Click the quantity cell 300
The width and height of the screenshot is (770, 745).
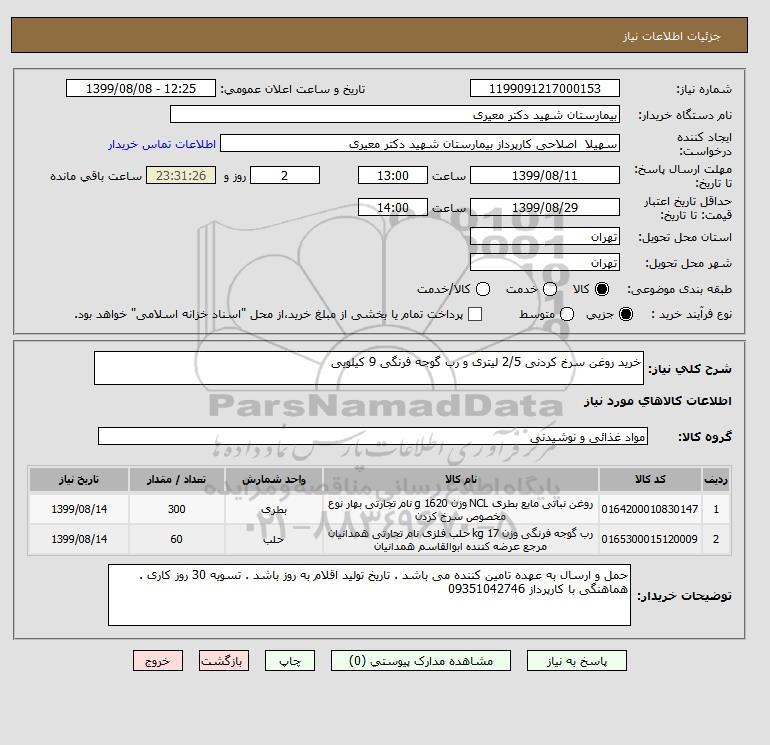[x=177, y=509]
